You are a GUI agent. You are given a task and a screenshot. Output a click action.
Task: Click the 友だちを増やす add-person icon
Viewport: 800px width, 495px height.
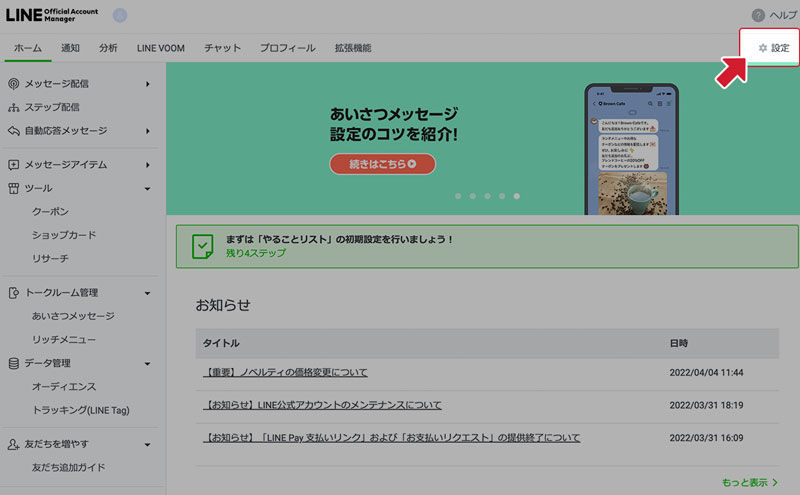(x=14, y=444)
